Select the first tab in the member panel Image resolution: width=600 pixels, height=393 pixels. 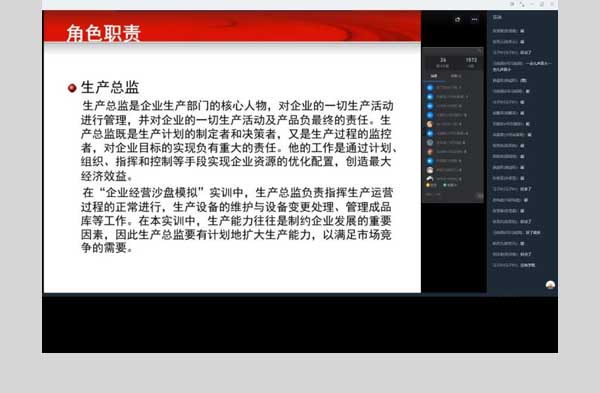(x=434, y=76)
